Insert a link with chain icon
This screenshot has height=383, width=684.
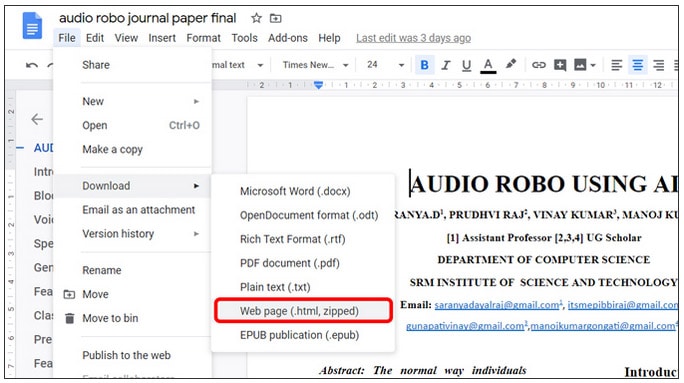(x=539, y=65)
